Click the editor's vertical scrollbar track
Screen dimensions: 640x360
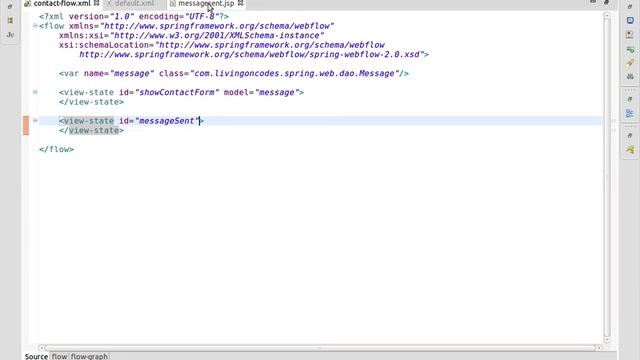click(607, 178)
